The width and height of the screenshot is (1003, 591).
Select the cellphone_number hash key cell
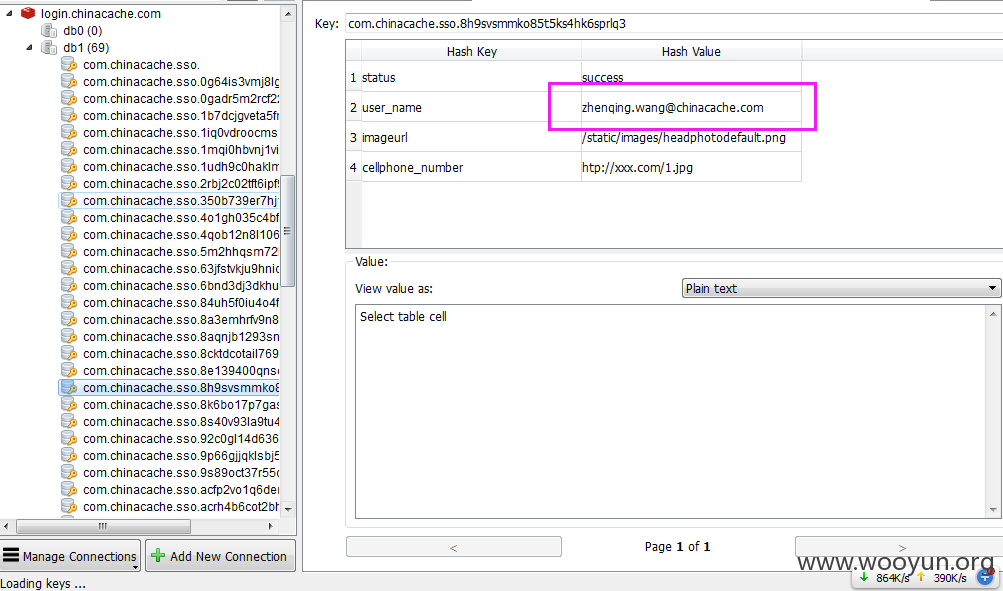tap(471, 167)
